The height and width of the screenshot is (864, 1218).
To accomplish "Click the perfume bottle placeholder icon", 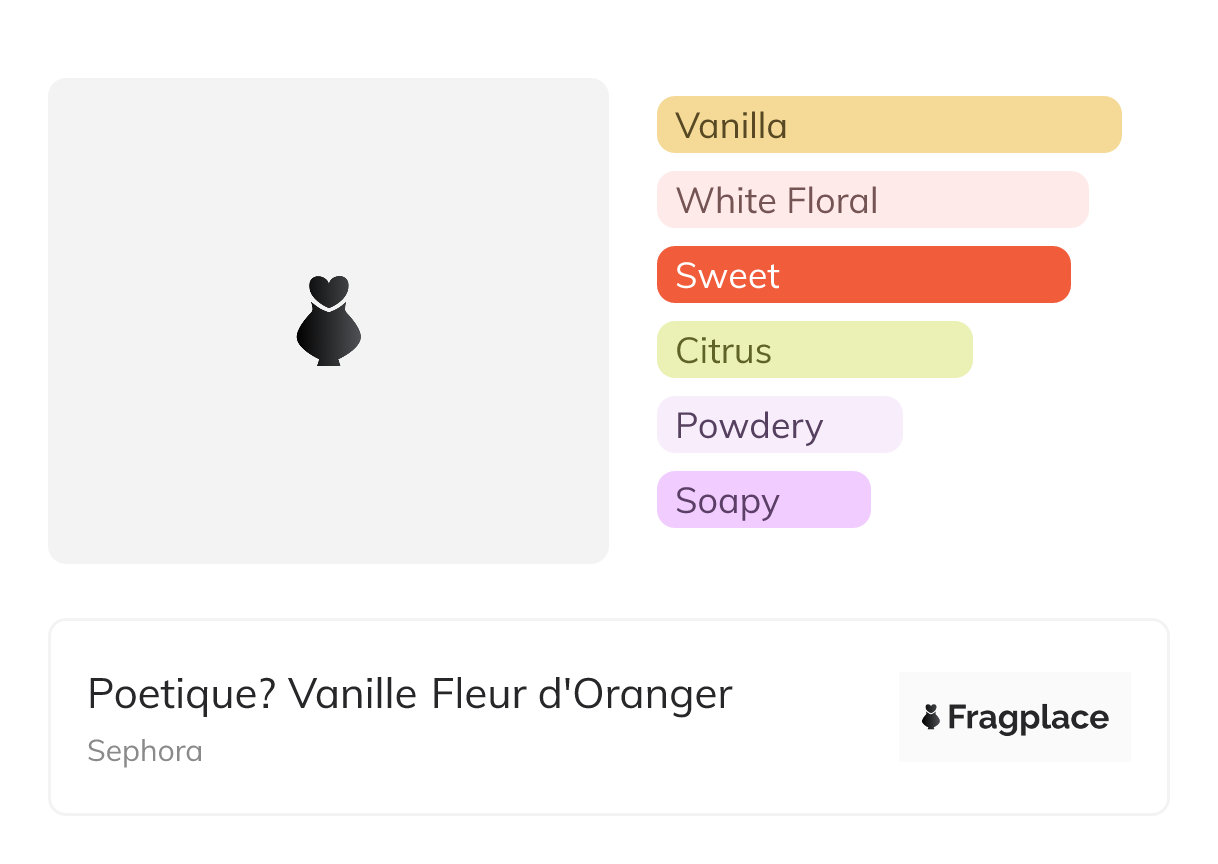I will (x=328, y=321).
